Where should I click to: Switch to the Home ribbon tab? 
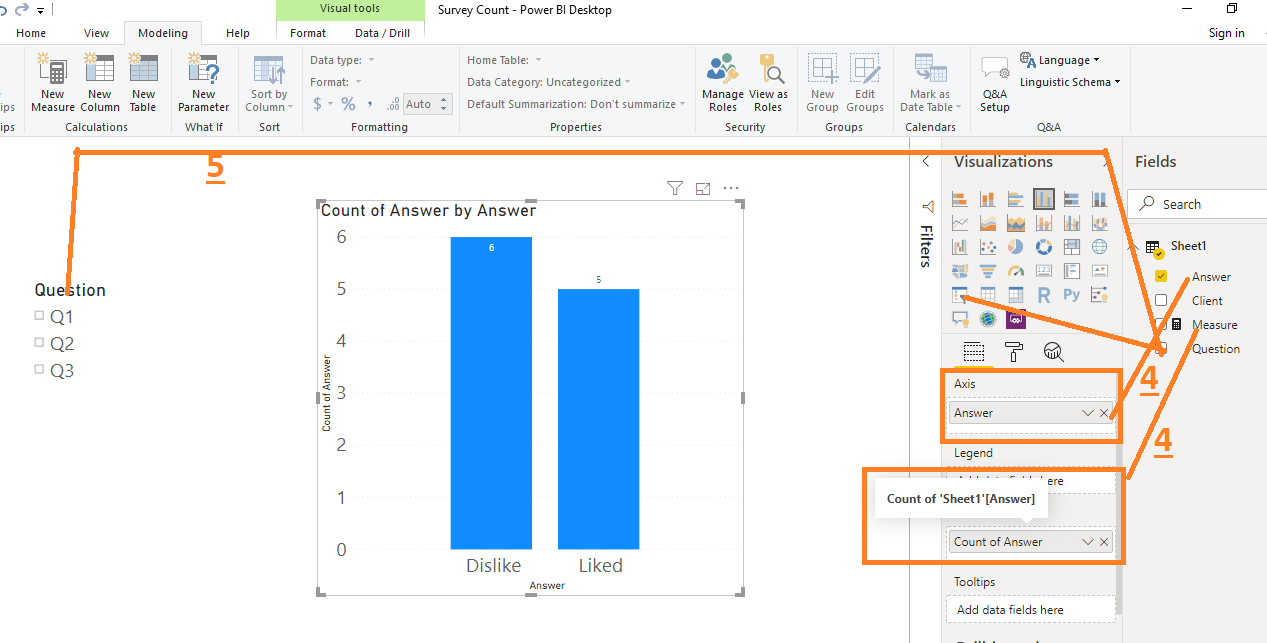(31, 33)
